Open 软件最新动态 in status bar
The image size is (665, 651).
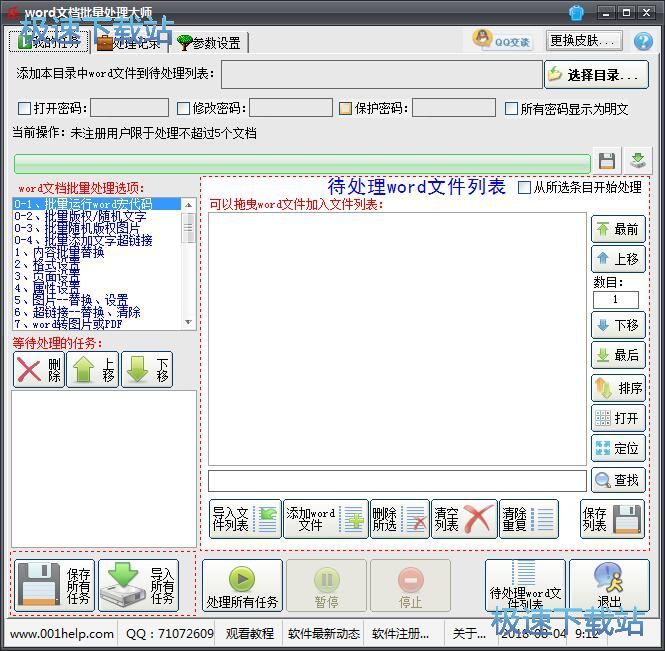pyautogui.click(x=324, y=634)
